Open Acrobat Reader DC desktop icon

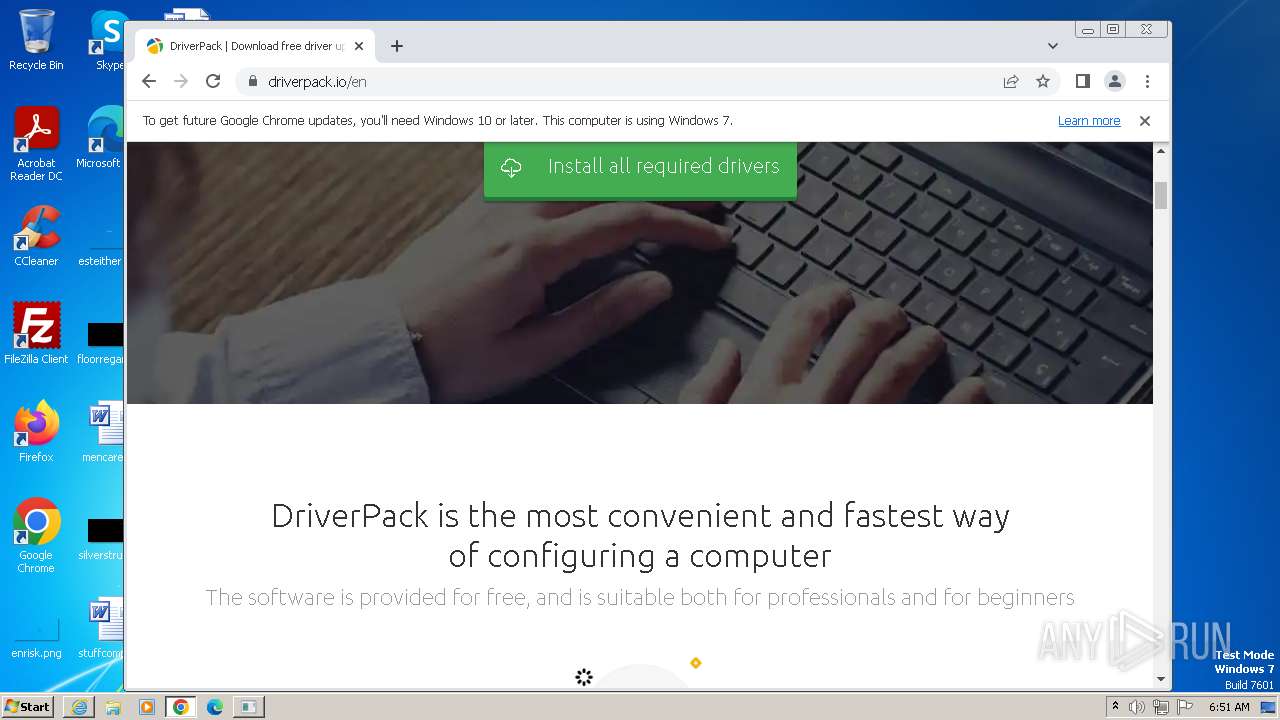tap(36, 144)
